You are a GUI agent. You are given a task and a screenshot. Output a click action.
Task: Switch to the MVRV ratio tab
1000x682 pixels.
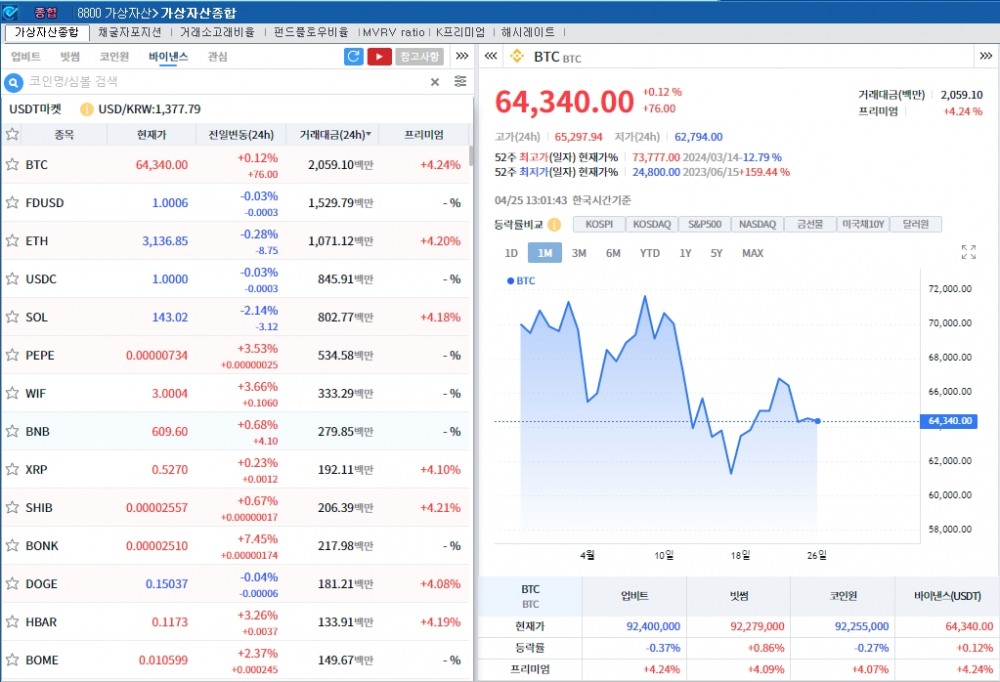point(391,31)
